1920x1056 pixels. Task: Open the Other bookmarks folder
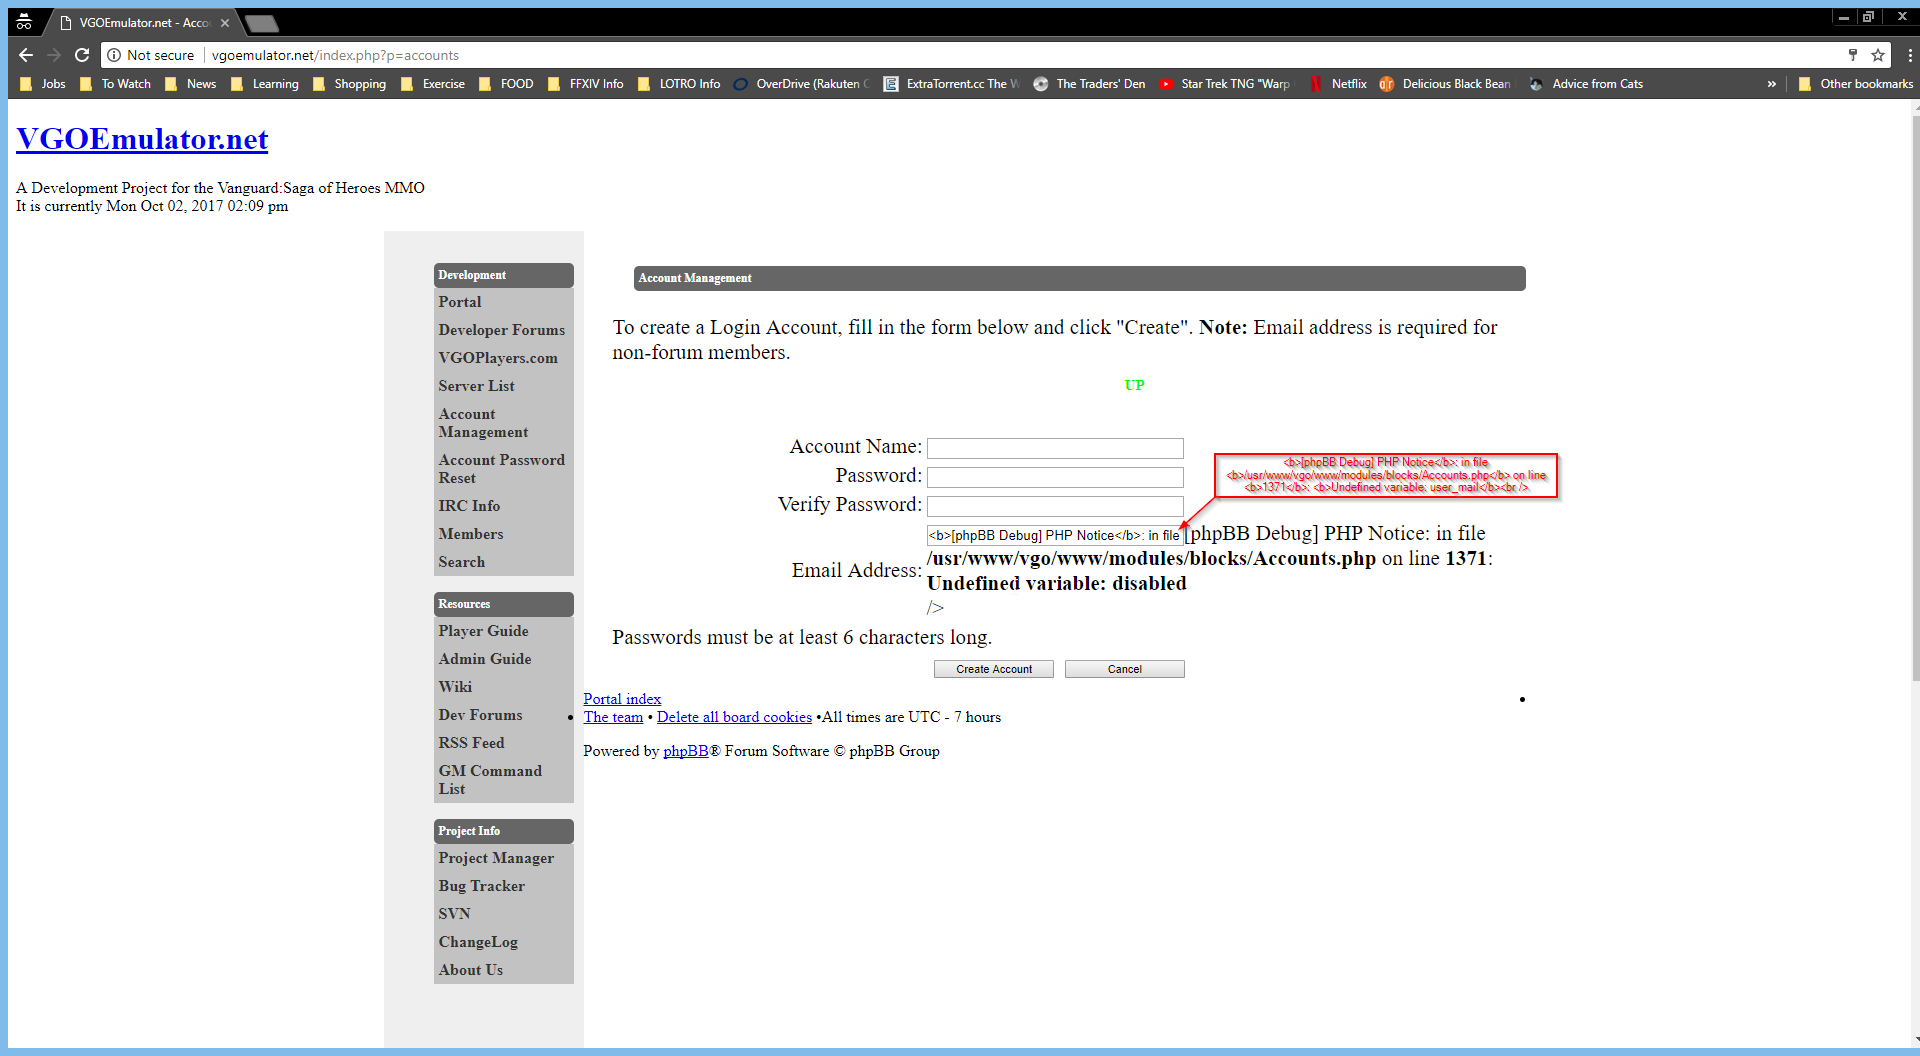(1855, 84)
